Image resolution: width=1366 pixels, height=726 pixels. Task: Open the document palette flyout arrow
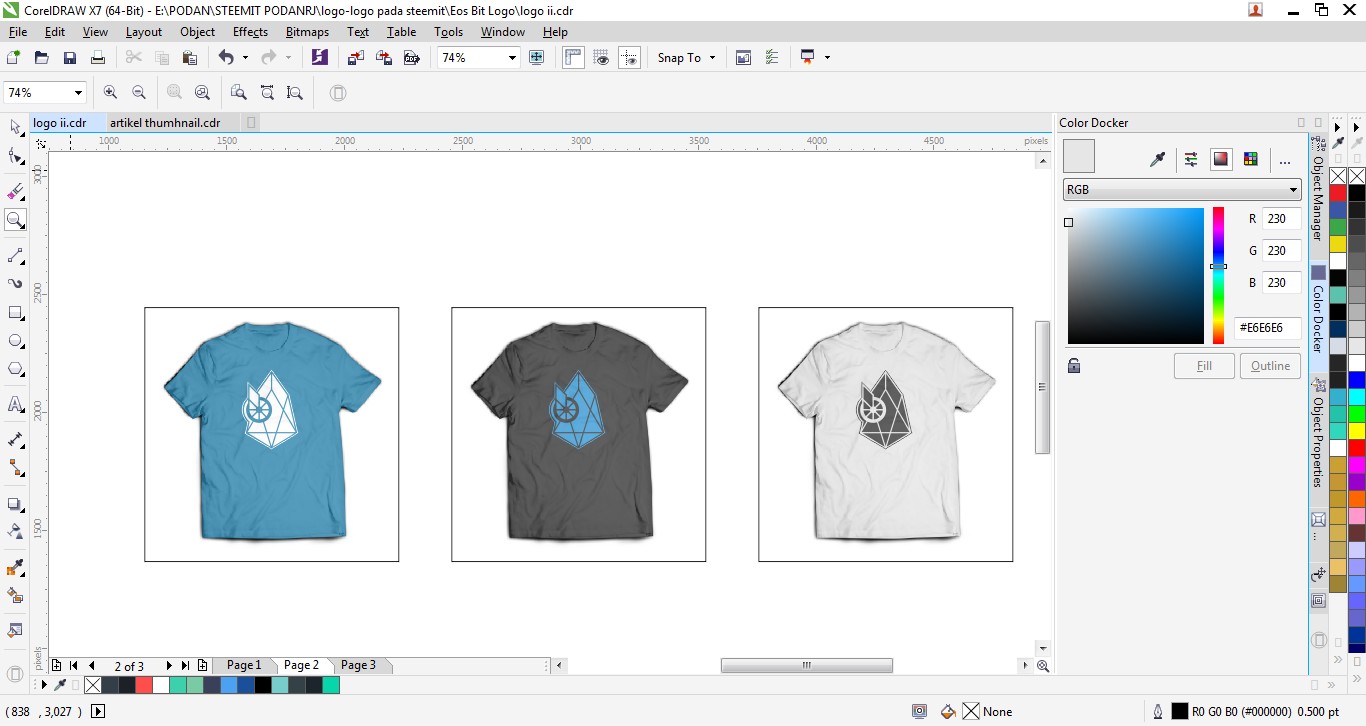point(43,685)
